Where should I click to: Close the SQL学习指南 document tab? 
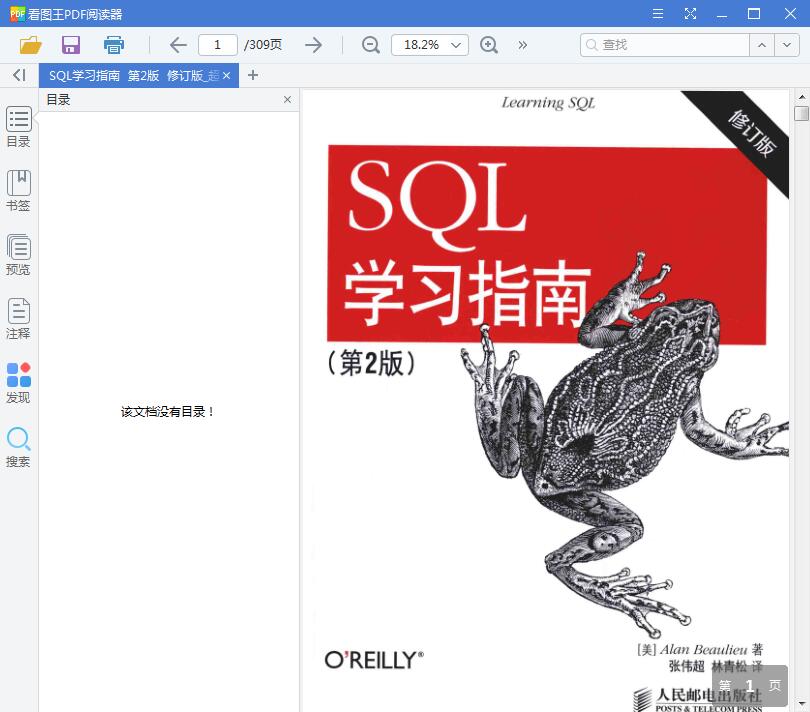pos(226,75)
